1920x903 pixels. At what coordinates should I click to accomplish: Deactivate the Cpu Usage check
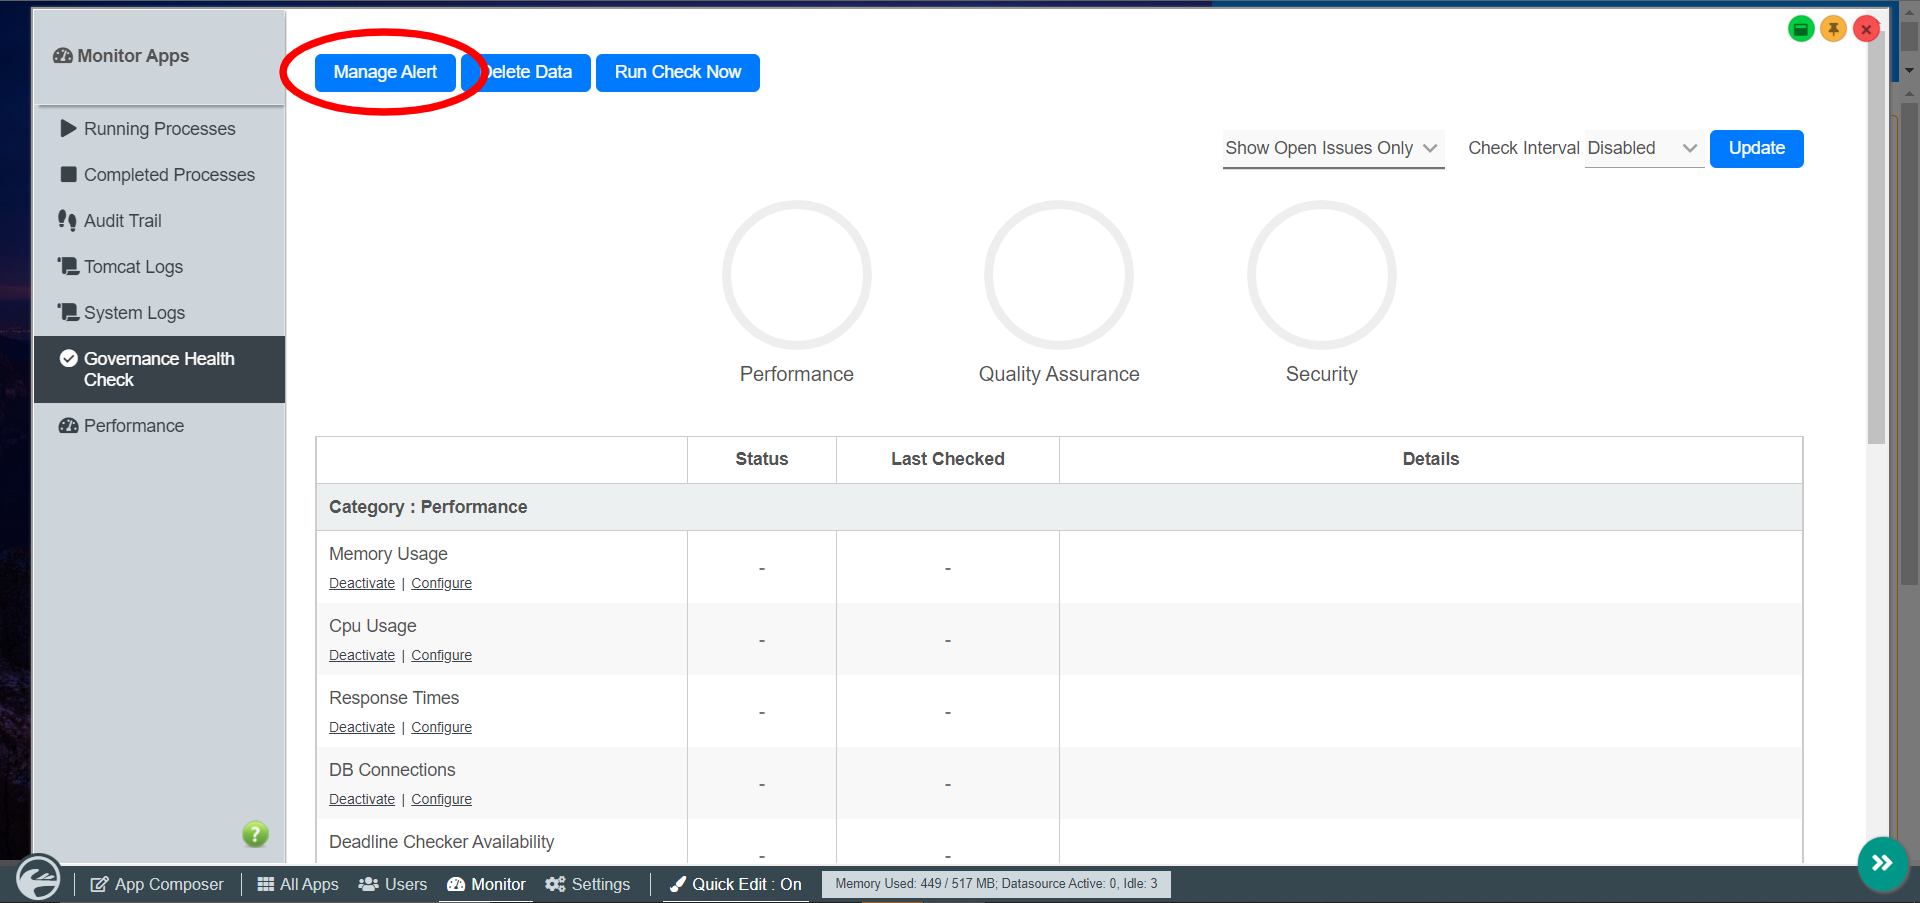[x=362, y=655]
